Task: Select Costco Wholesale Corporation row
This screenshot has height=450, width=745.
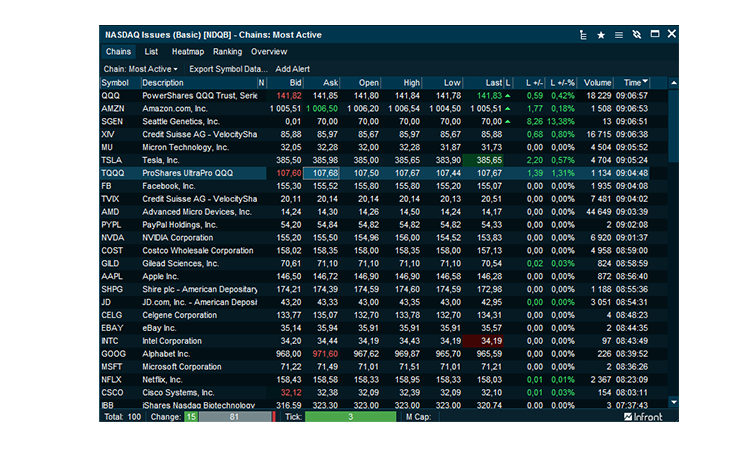Action: click(x=374, y=250)
